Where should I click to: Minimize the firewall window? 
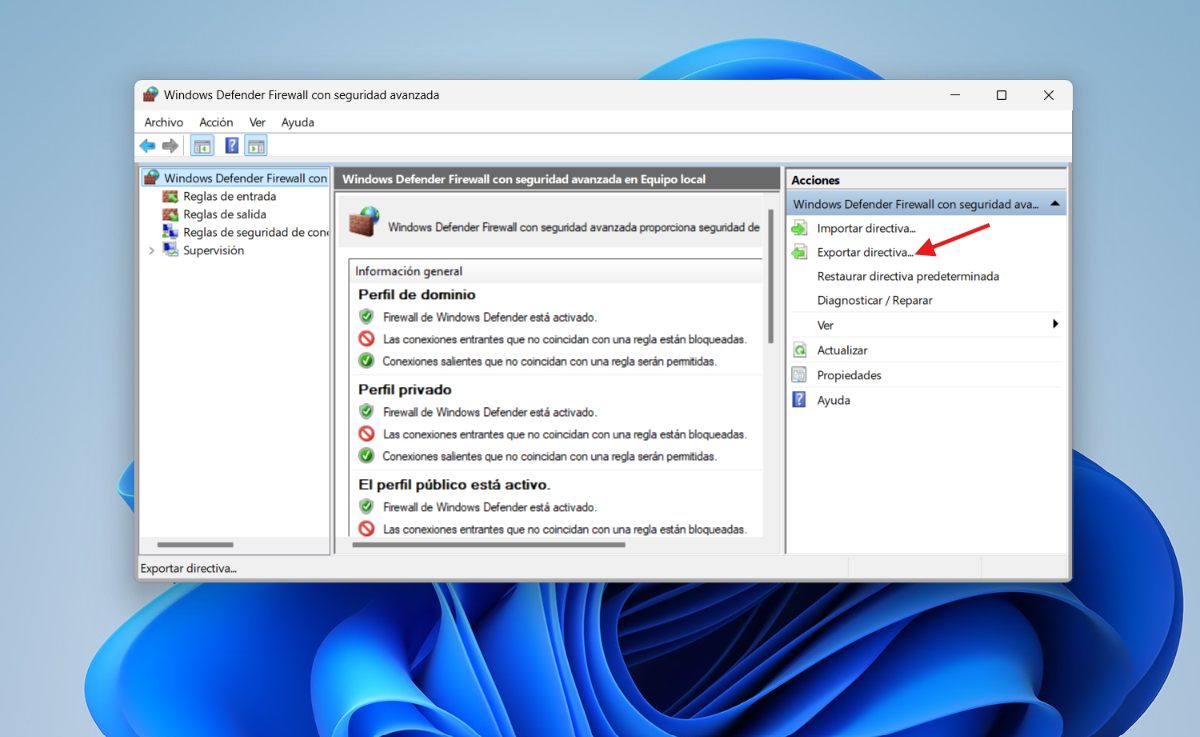(954, 95)
